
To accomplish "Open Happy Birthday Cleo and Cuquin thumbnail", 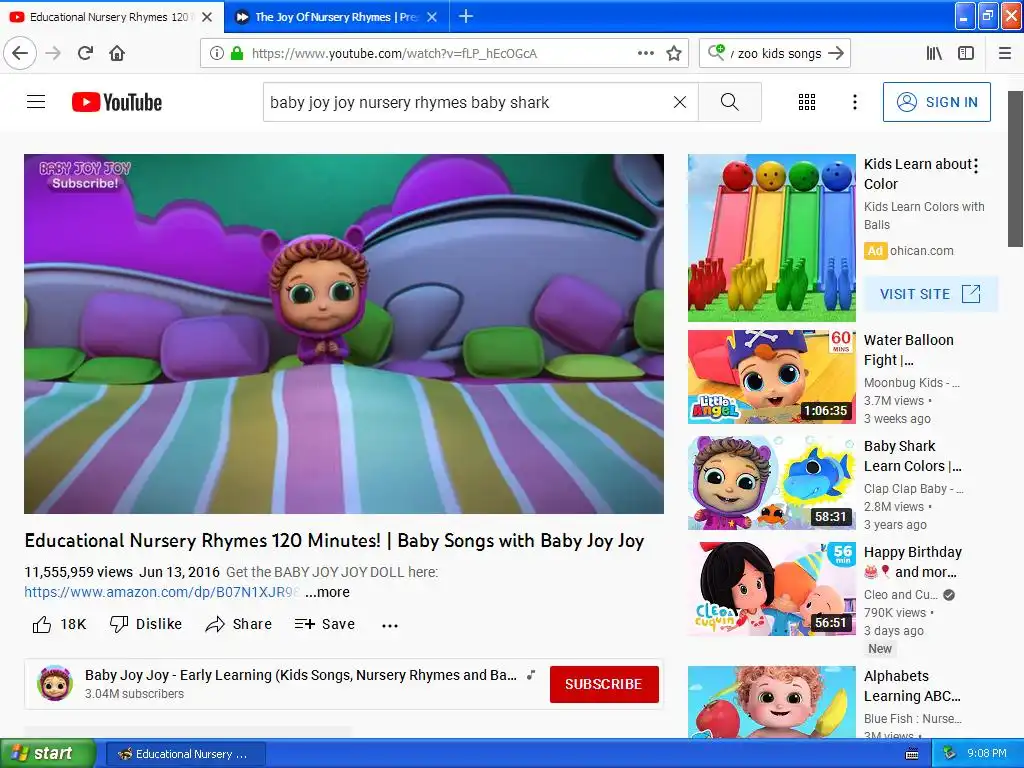I will (771, 588).
